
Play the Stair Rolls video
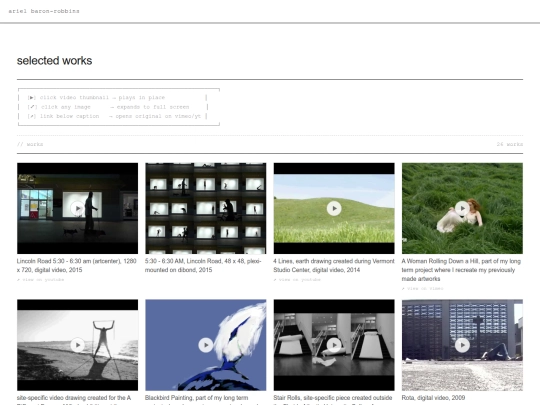[334, 345]
